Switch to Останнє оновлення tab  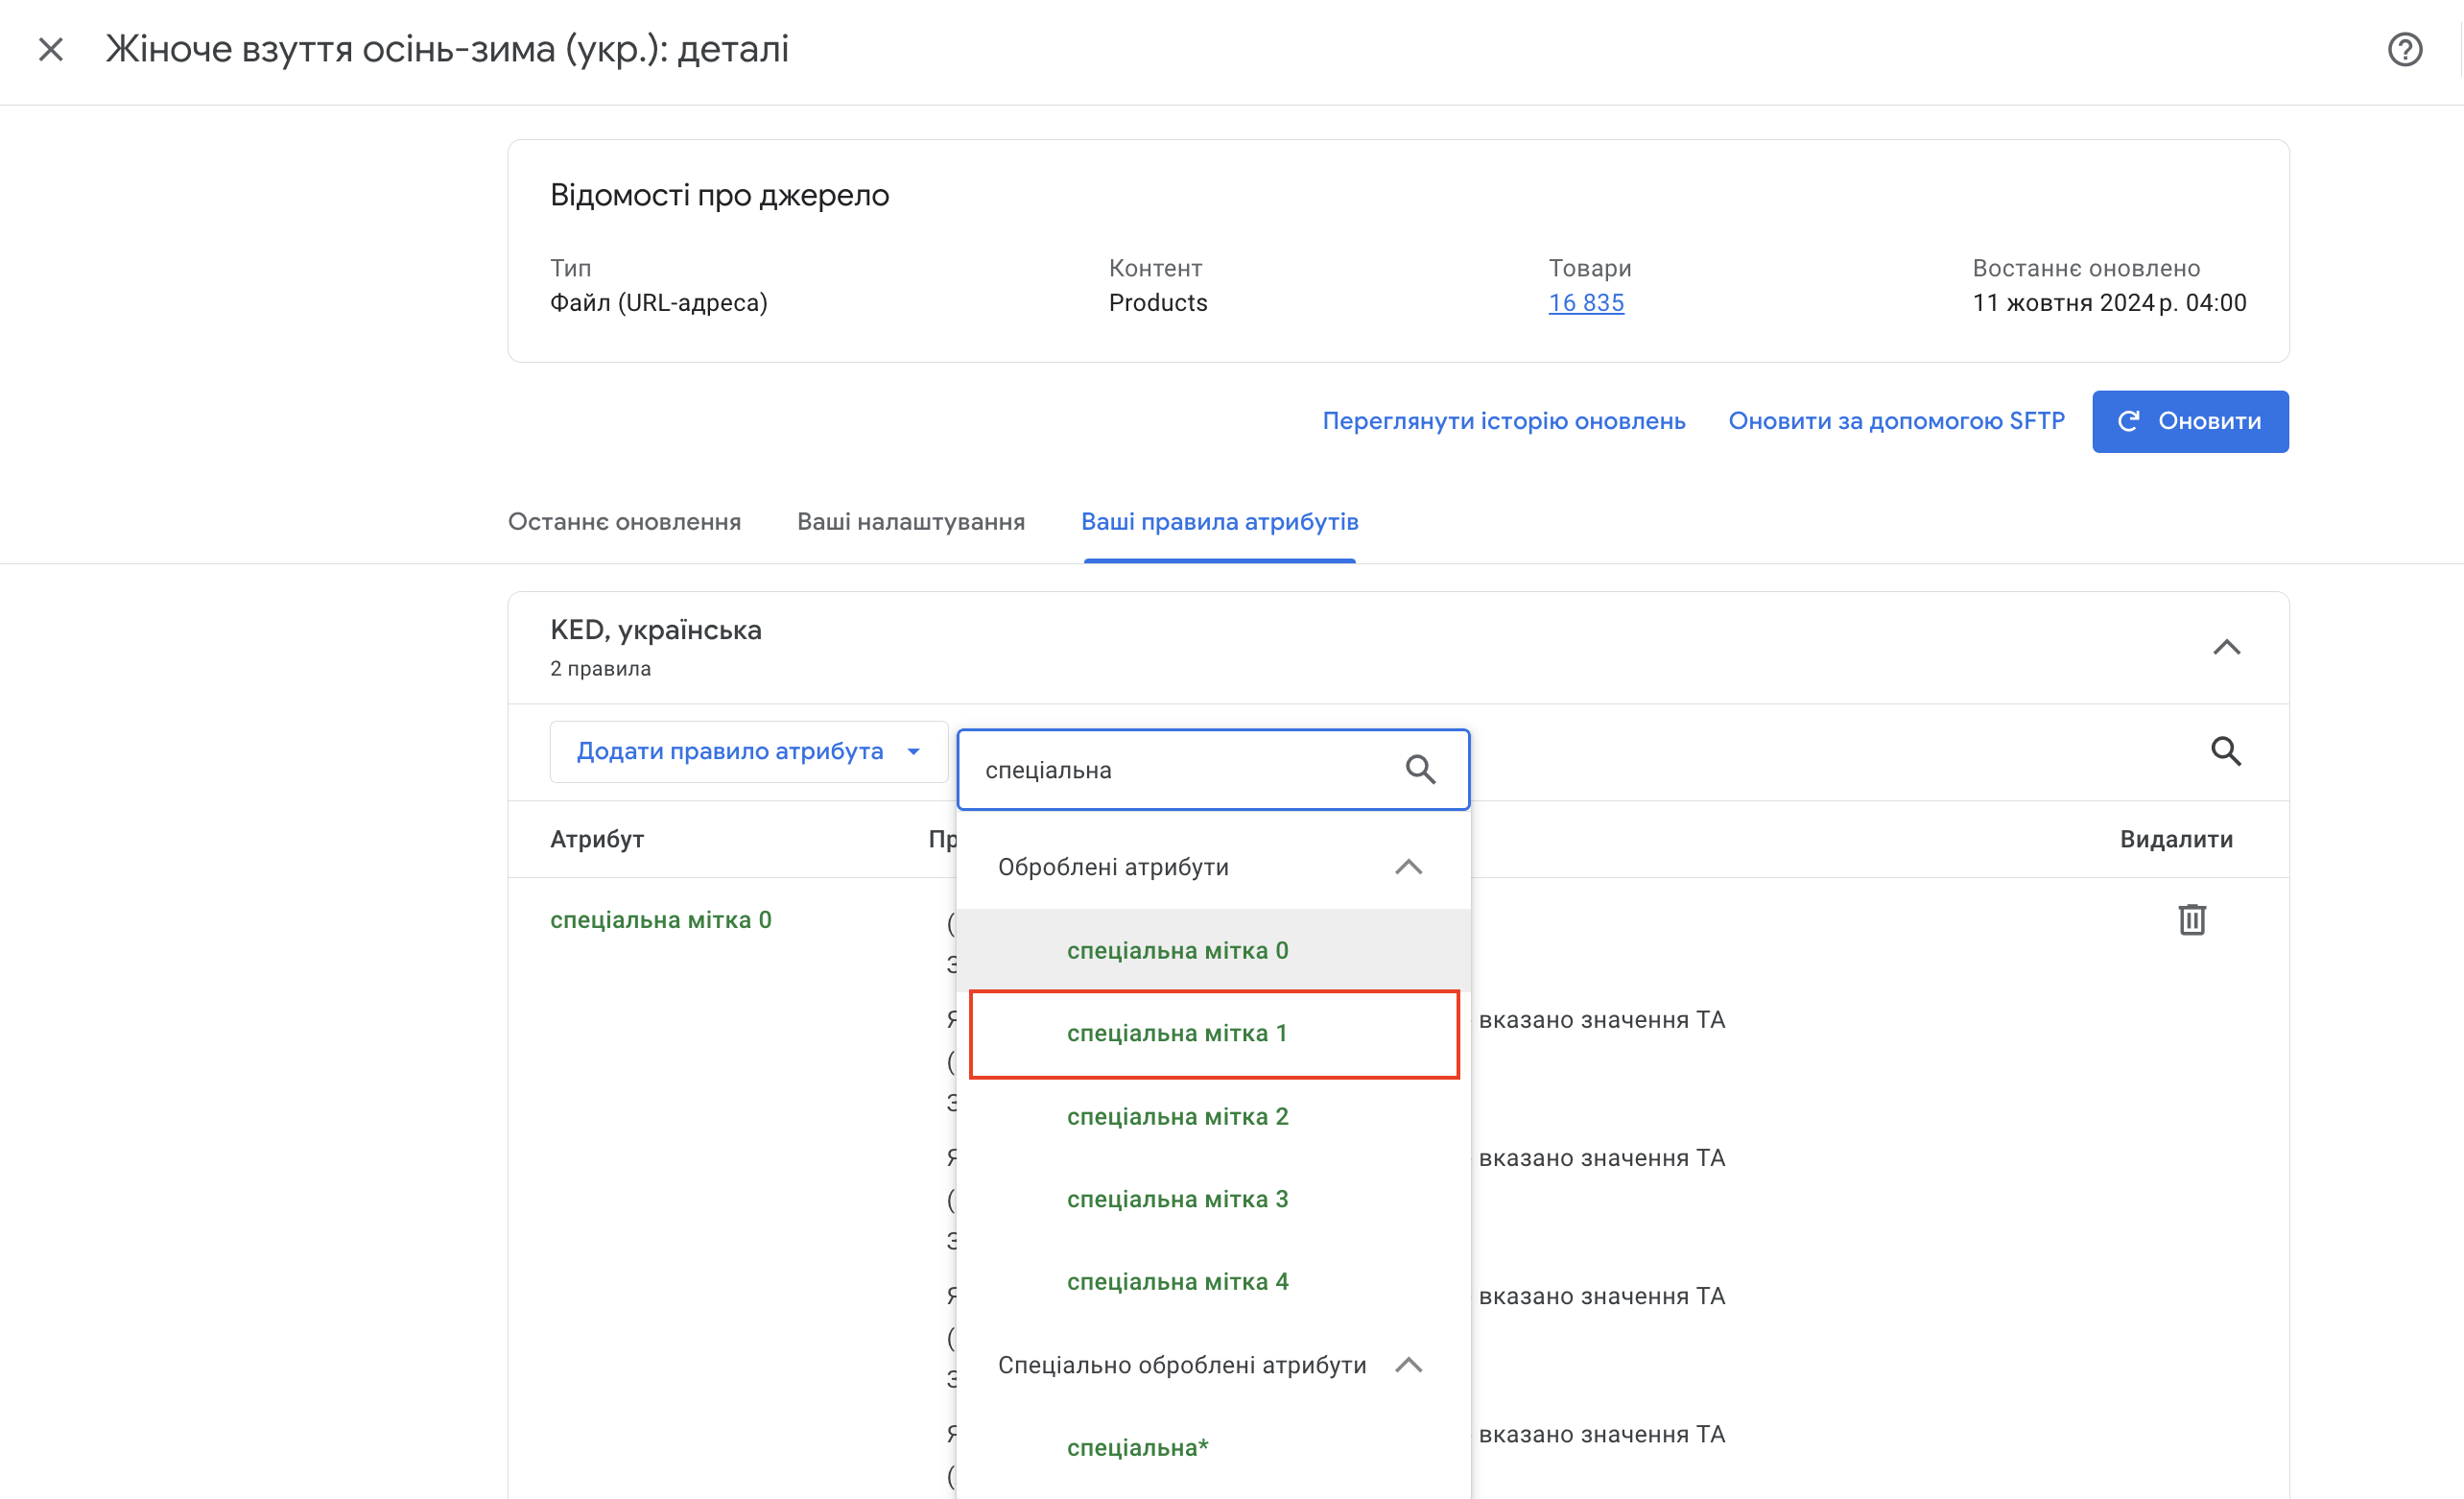click(x=624, y=522)
